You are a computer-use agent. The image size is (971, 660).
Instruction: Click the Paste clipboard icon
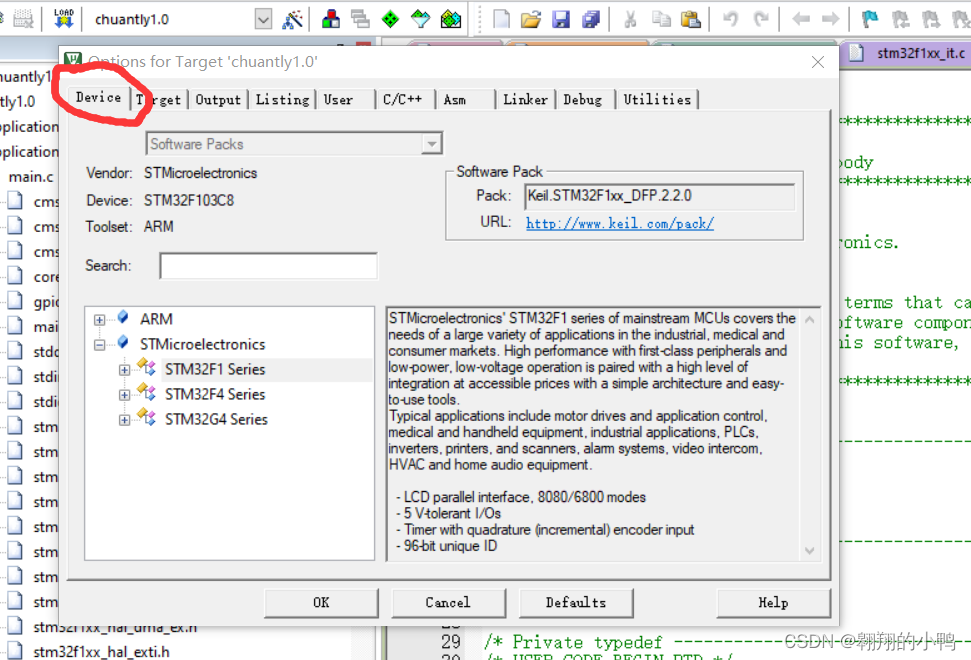690,19
